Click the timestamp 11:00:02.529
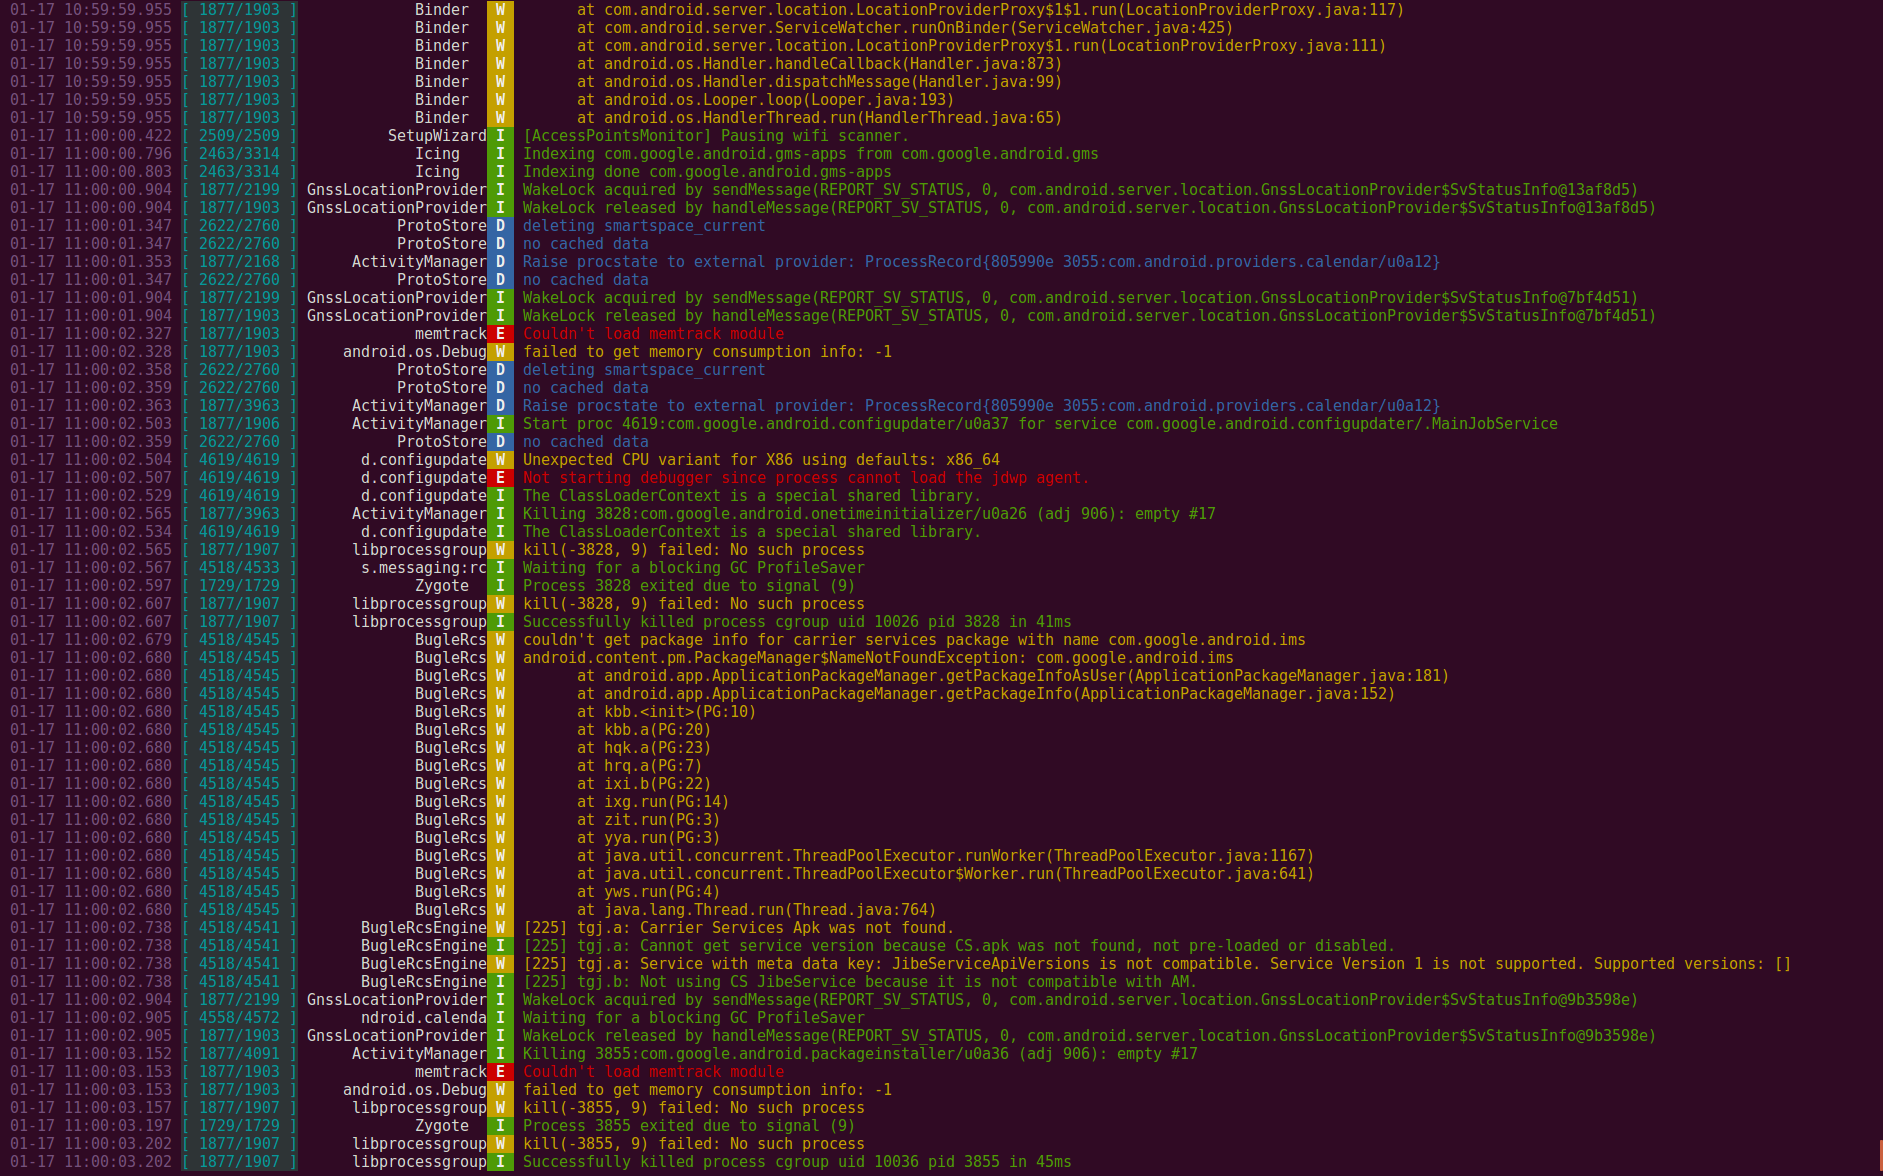This screenshot has height=1176, width=1883. 118,496
